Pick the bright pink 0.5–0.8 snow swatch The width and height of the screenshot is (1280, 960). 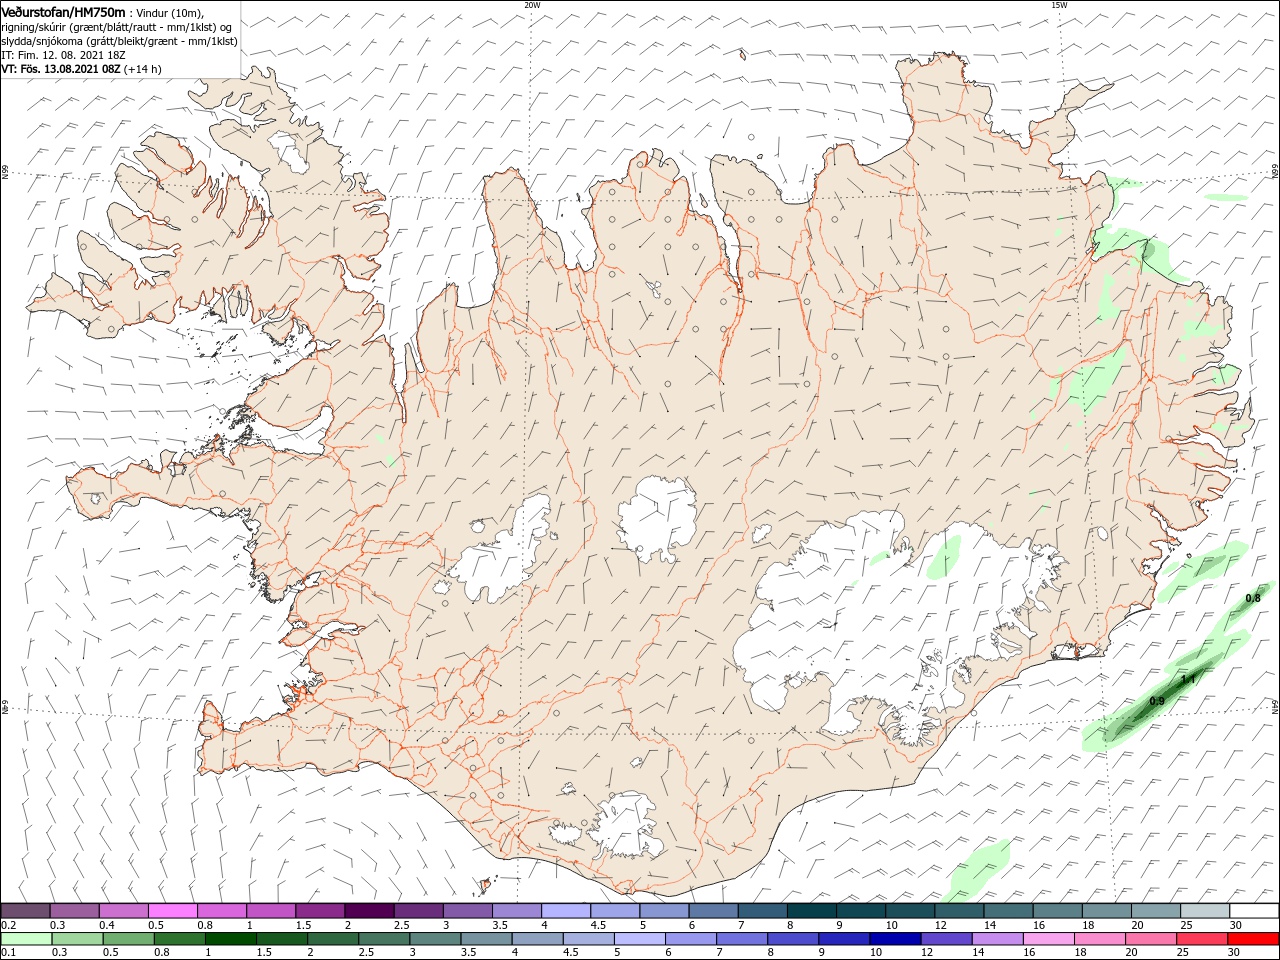click(172, 911)
